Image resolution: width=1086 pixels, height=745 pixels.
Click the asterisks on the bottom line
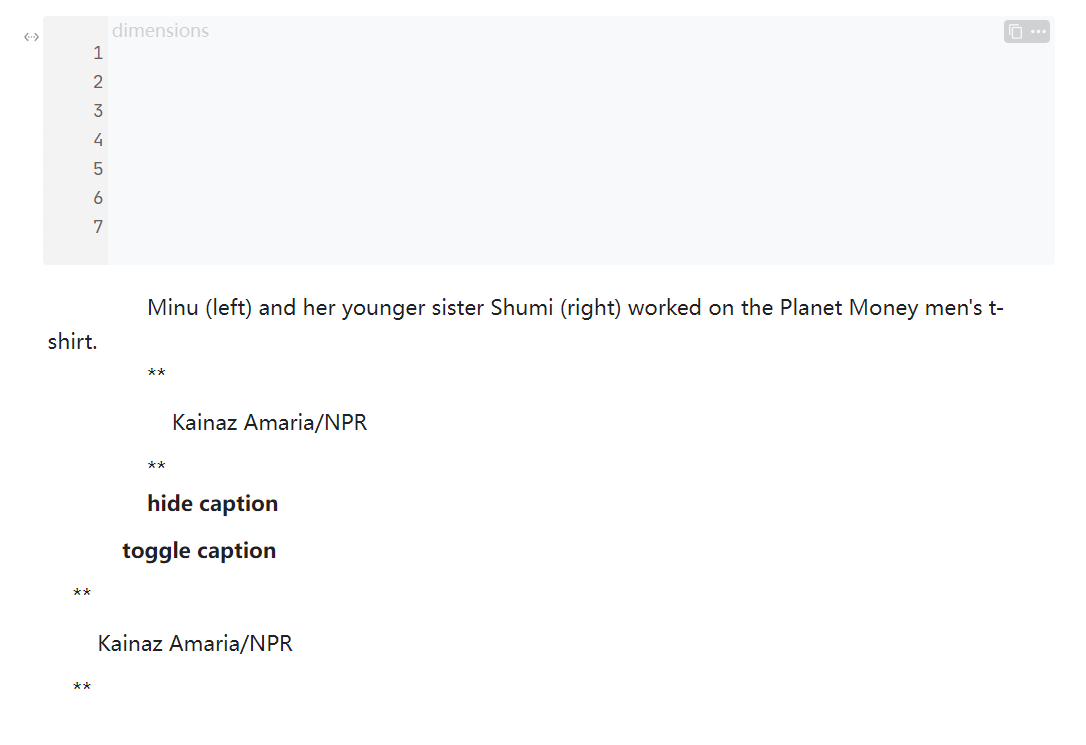click(x=82, y=689)
